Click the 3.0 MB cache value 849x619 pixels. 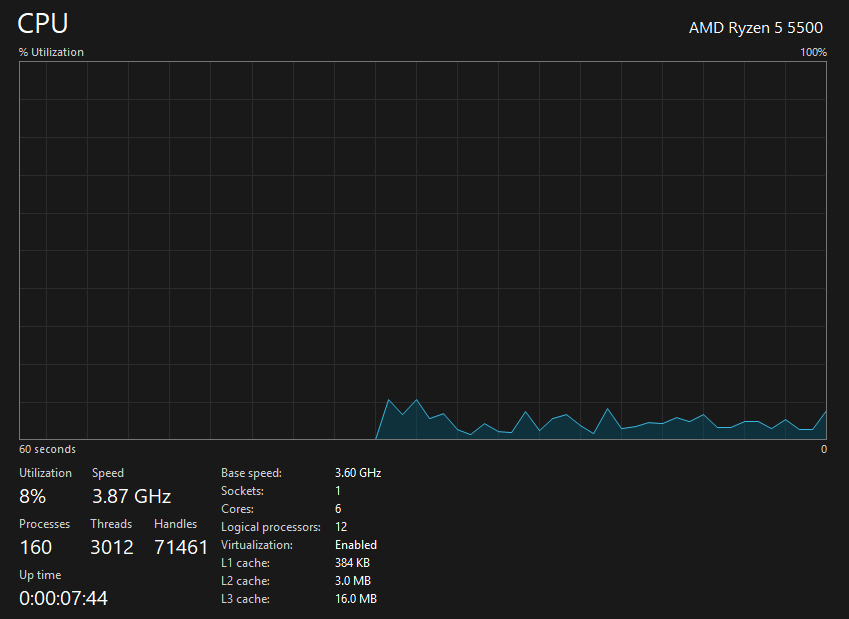(x=352, y=581)
